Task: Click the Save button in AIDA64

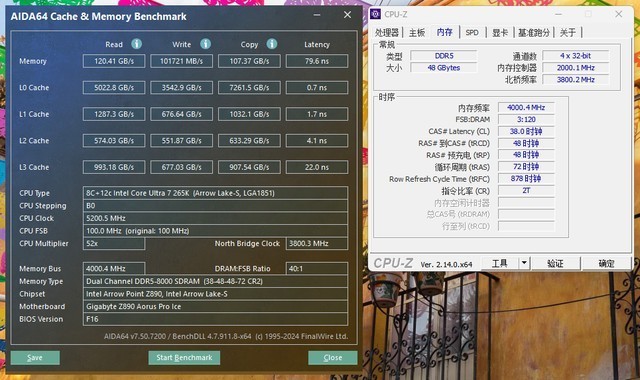Action: pyautogui.click(x=35, y=358)
